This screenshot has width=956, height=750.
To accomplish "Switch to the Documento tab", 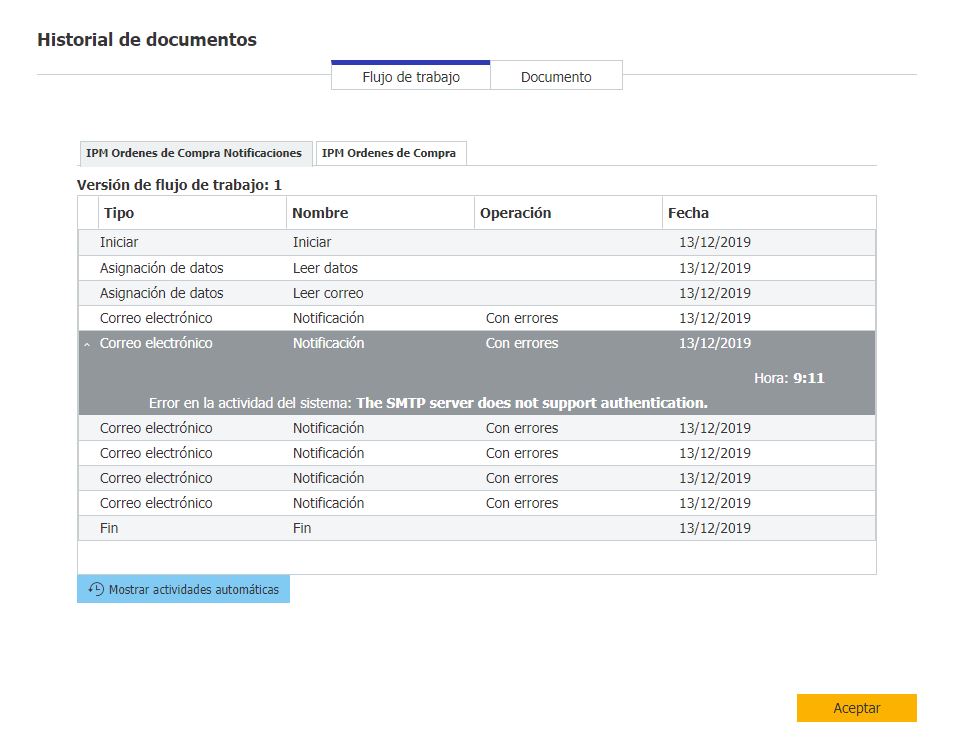I will coord(556,77).
